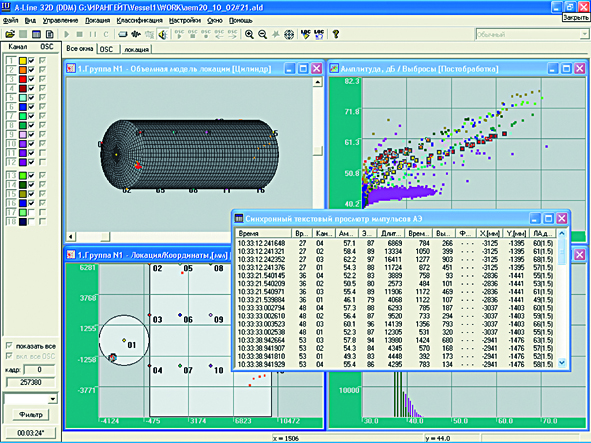Select row with time 10:33:12.241648

pyautogui.click(x=396, y=243)
